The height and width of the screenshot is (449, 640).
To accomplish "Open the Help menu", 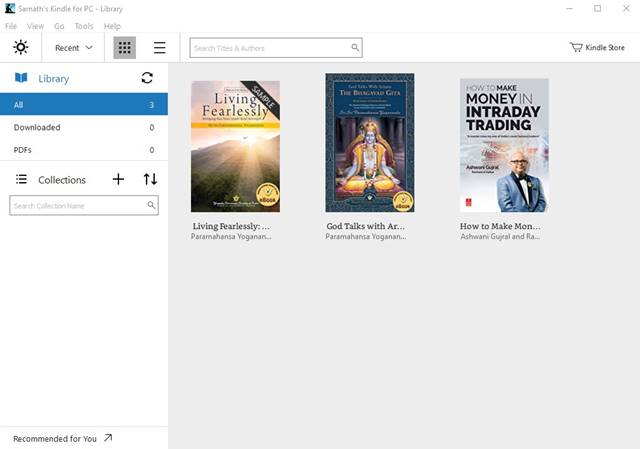I will coord(112,26).
